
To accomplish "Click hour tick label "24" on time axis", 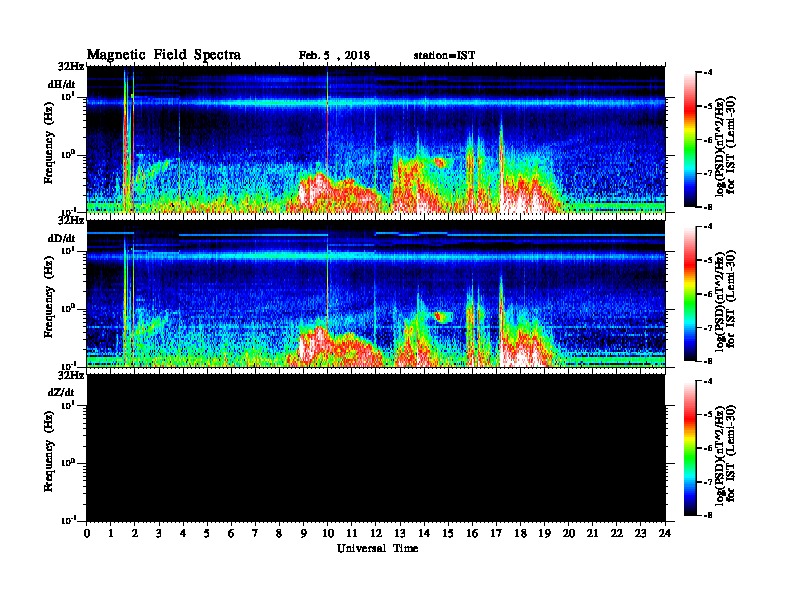I will 665,534.
